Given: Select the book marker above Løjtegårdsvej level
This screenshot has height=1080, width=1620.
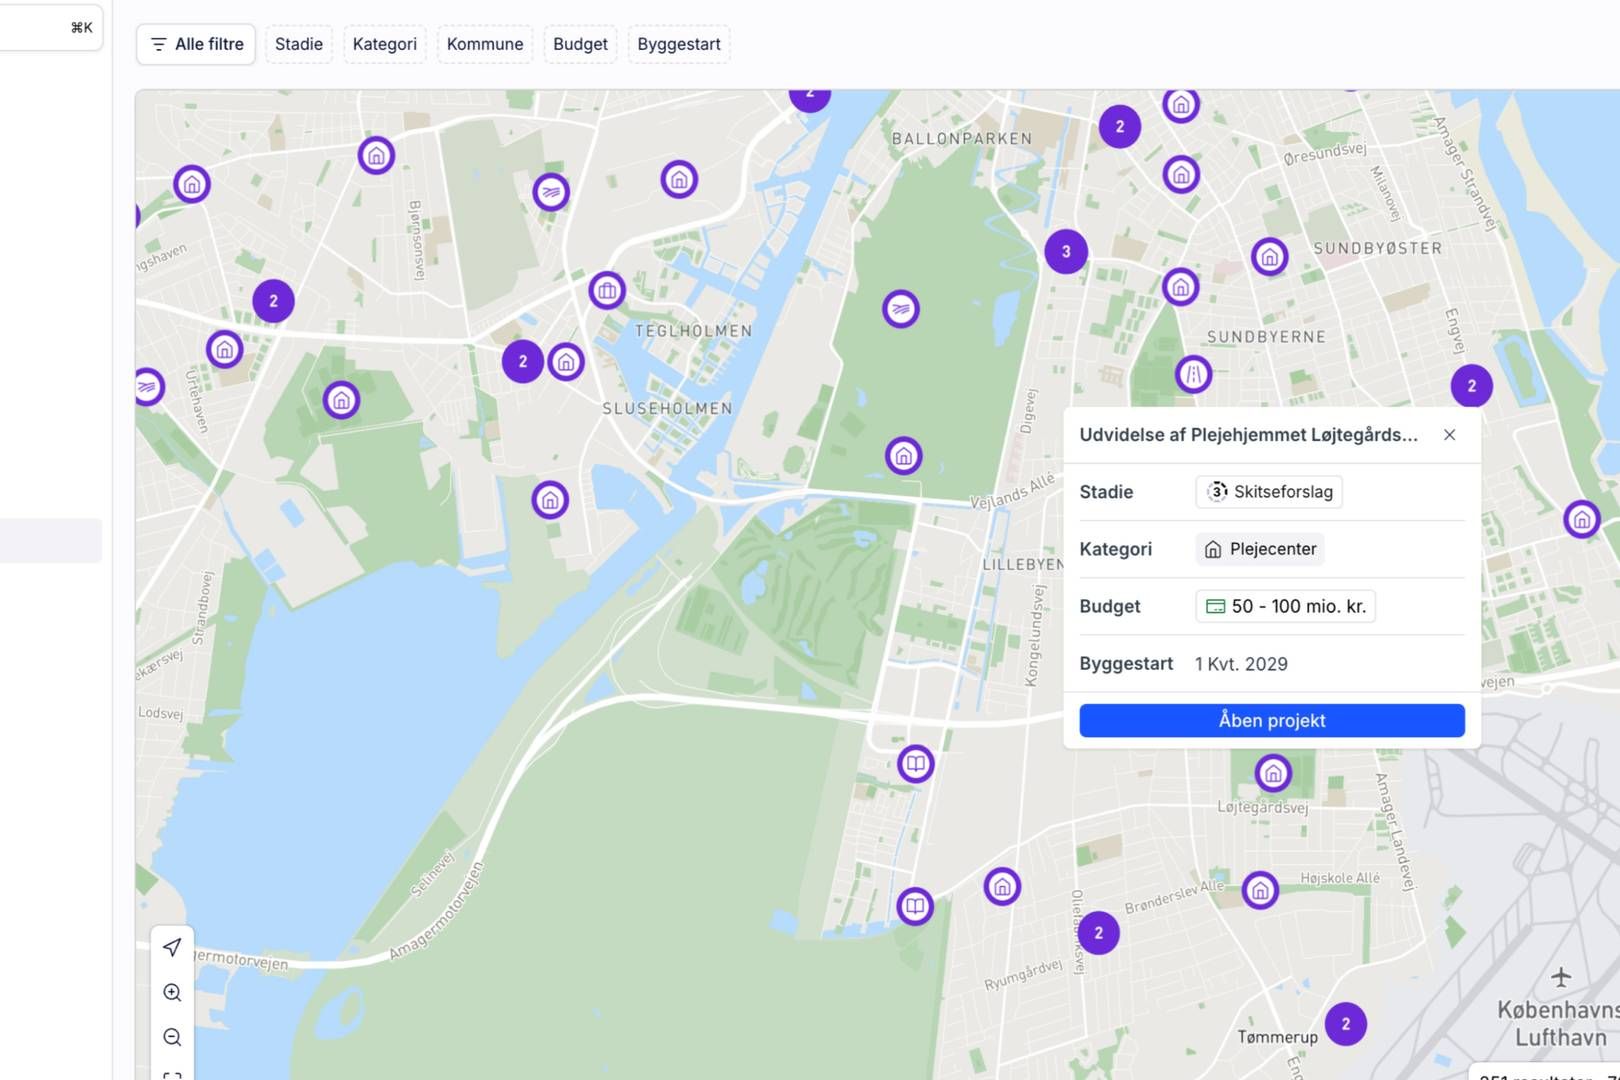Looking at the screenshot, I should point(915,764).
